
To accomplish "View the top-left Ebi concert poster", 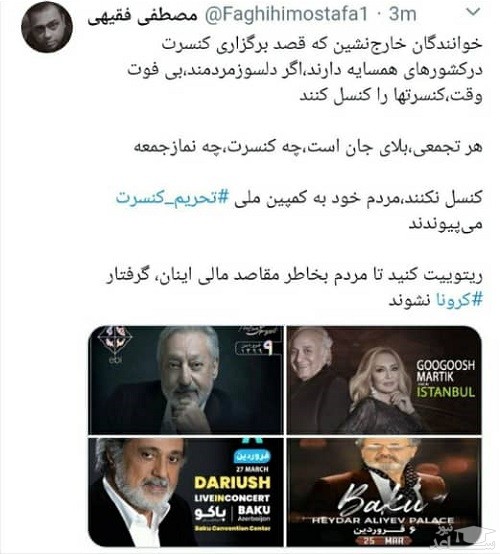I will click(x=186, y=380).
